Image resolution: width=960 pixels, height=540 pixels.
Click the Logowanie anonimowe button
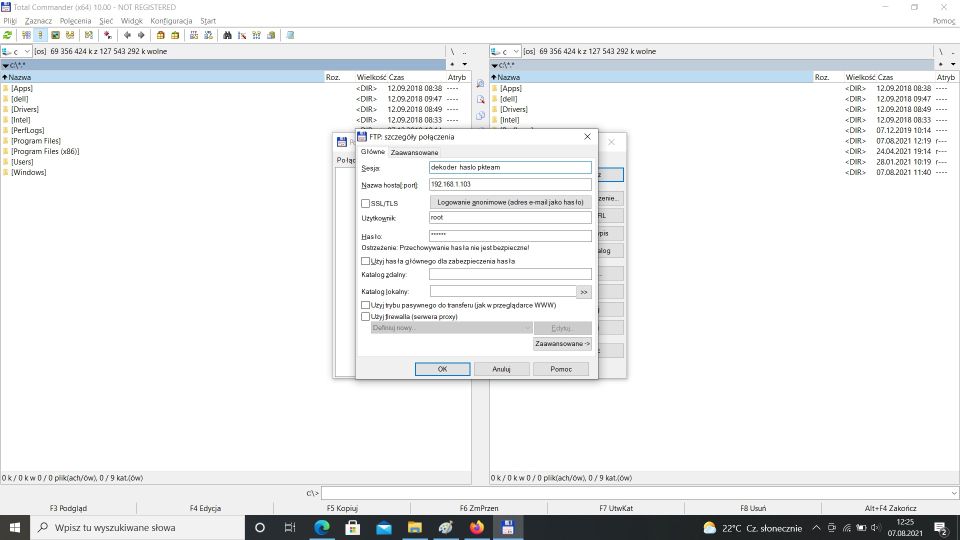(510, 202)
